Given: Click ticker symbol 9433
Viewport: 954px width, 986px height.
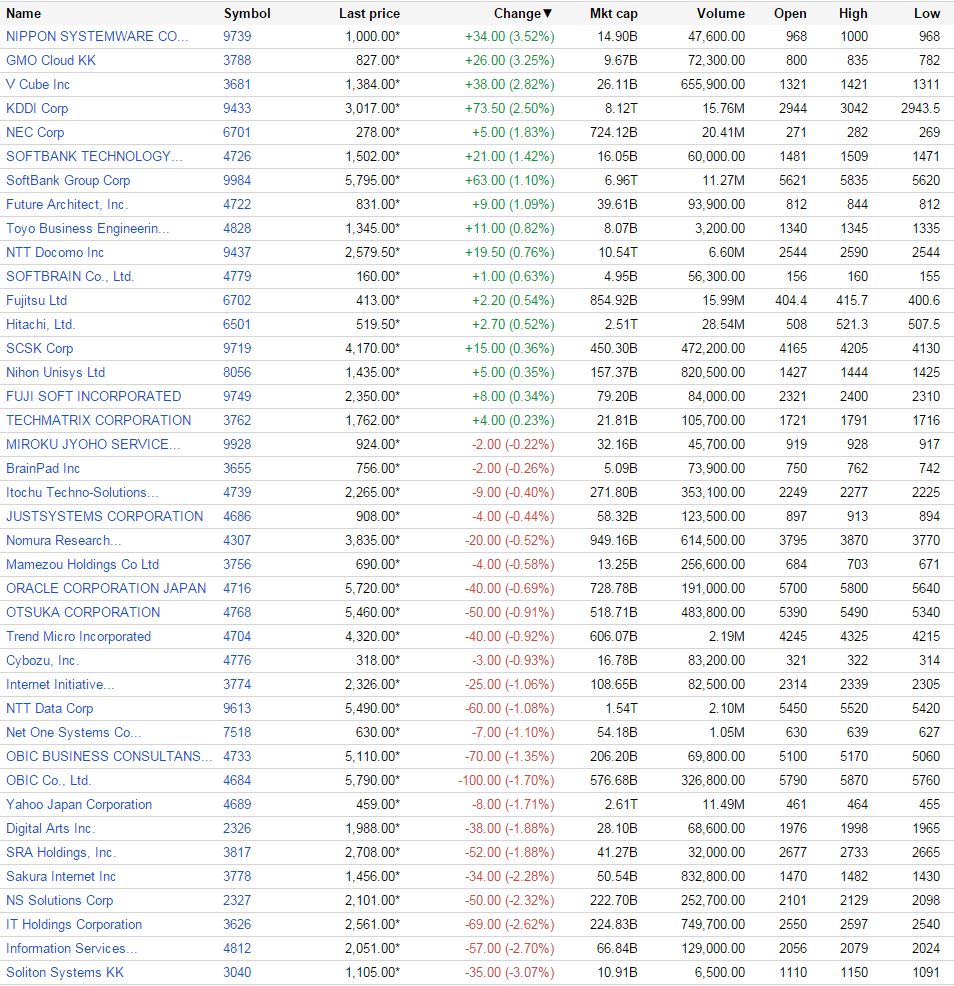Looking at the screenshot, I should pyautogui.click(x=237, y=108).
